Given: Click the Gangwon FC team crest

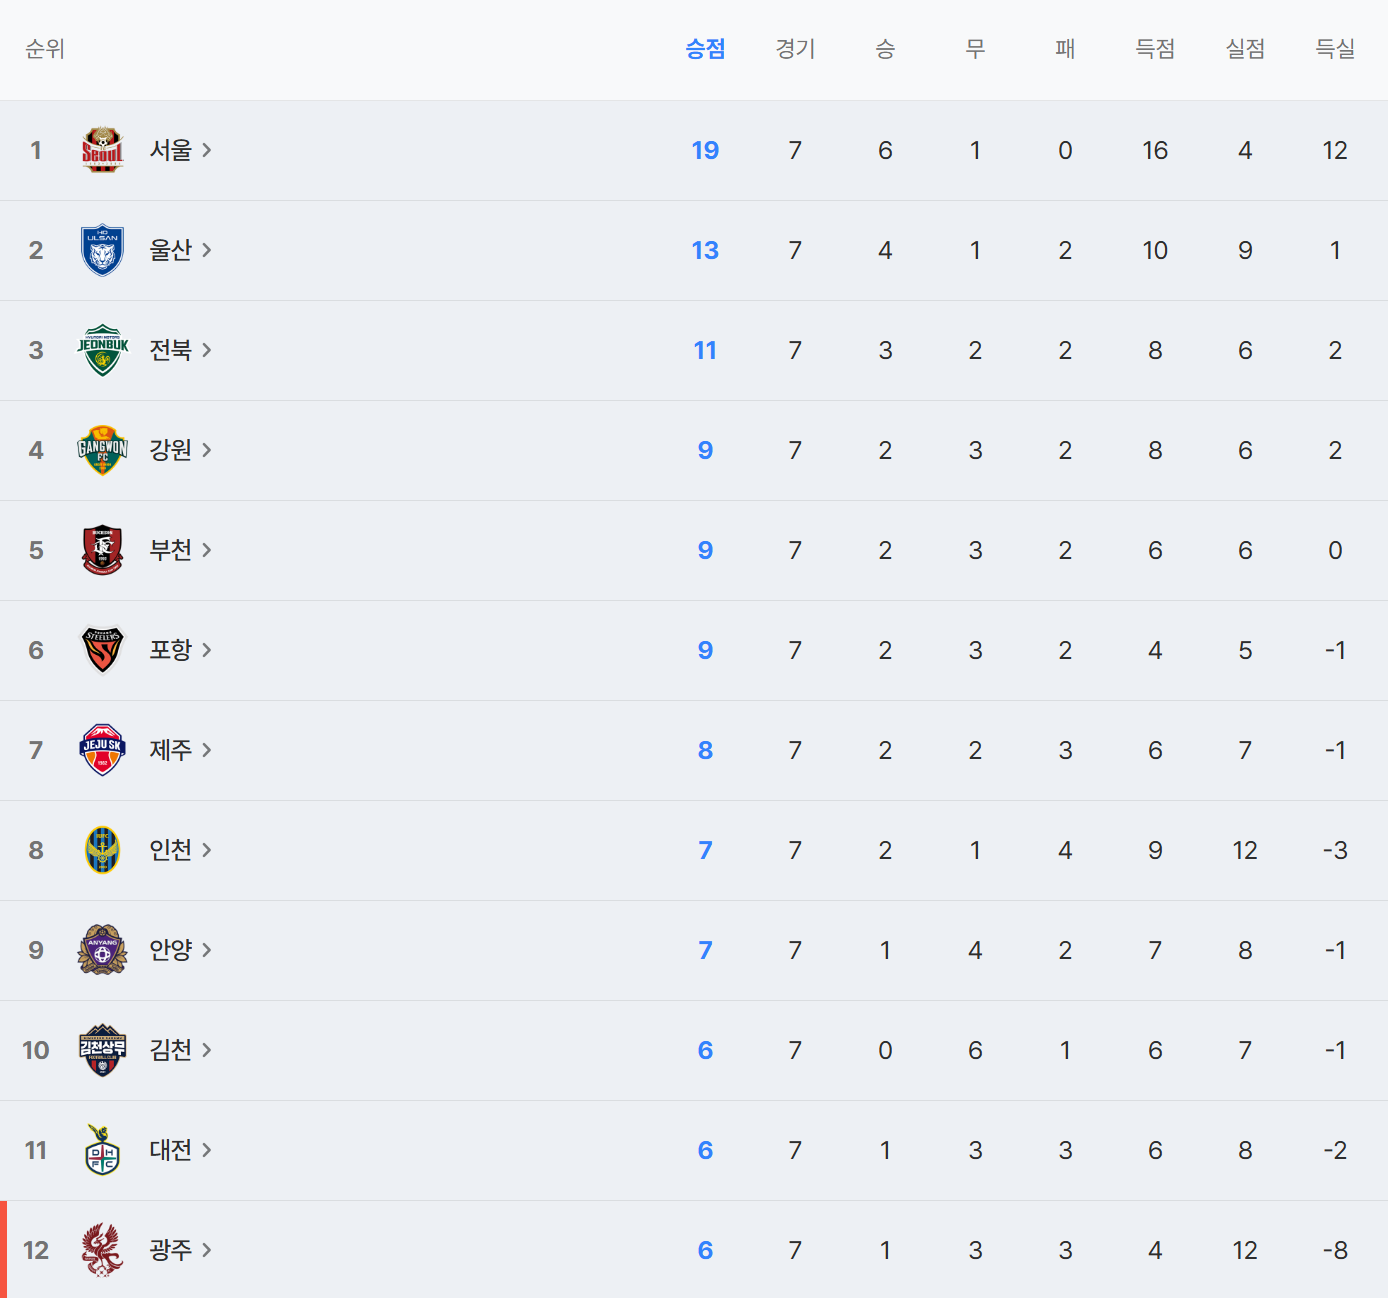Looking at the screenshot, I should (x=102, y=450).
